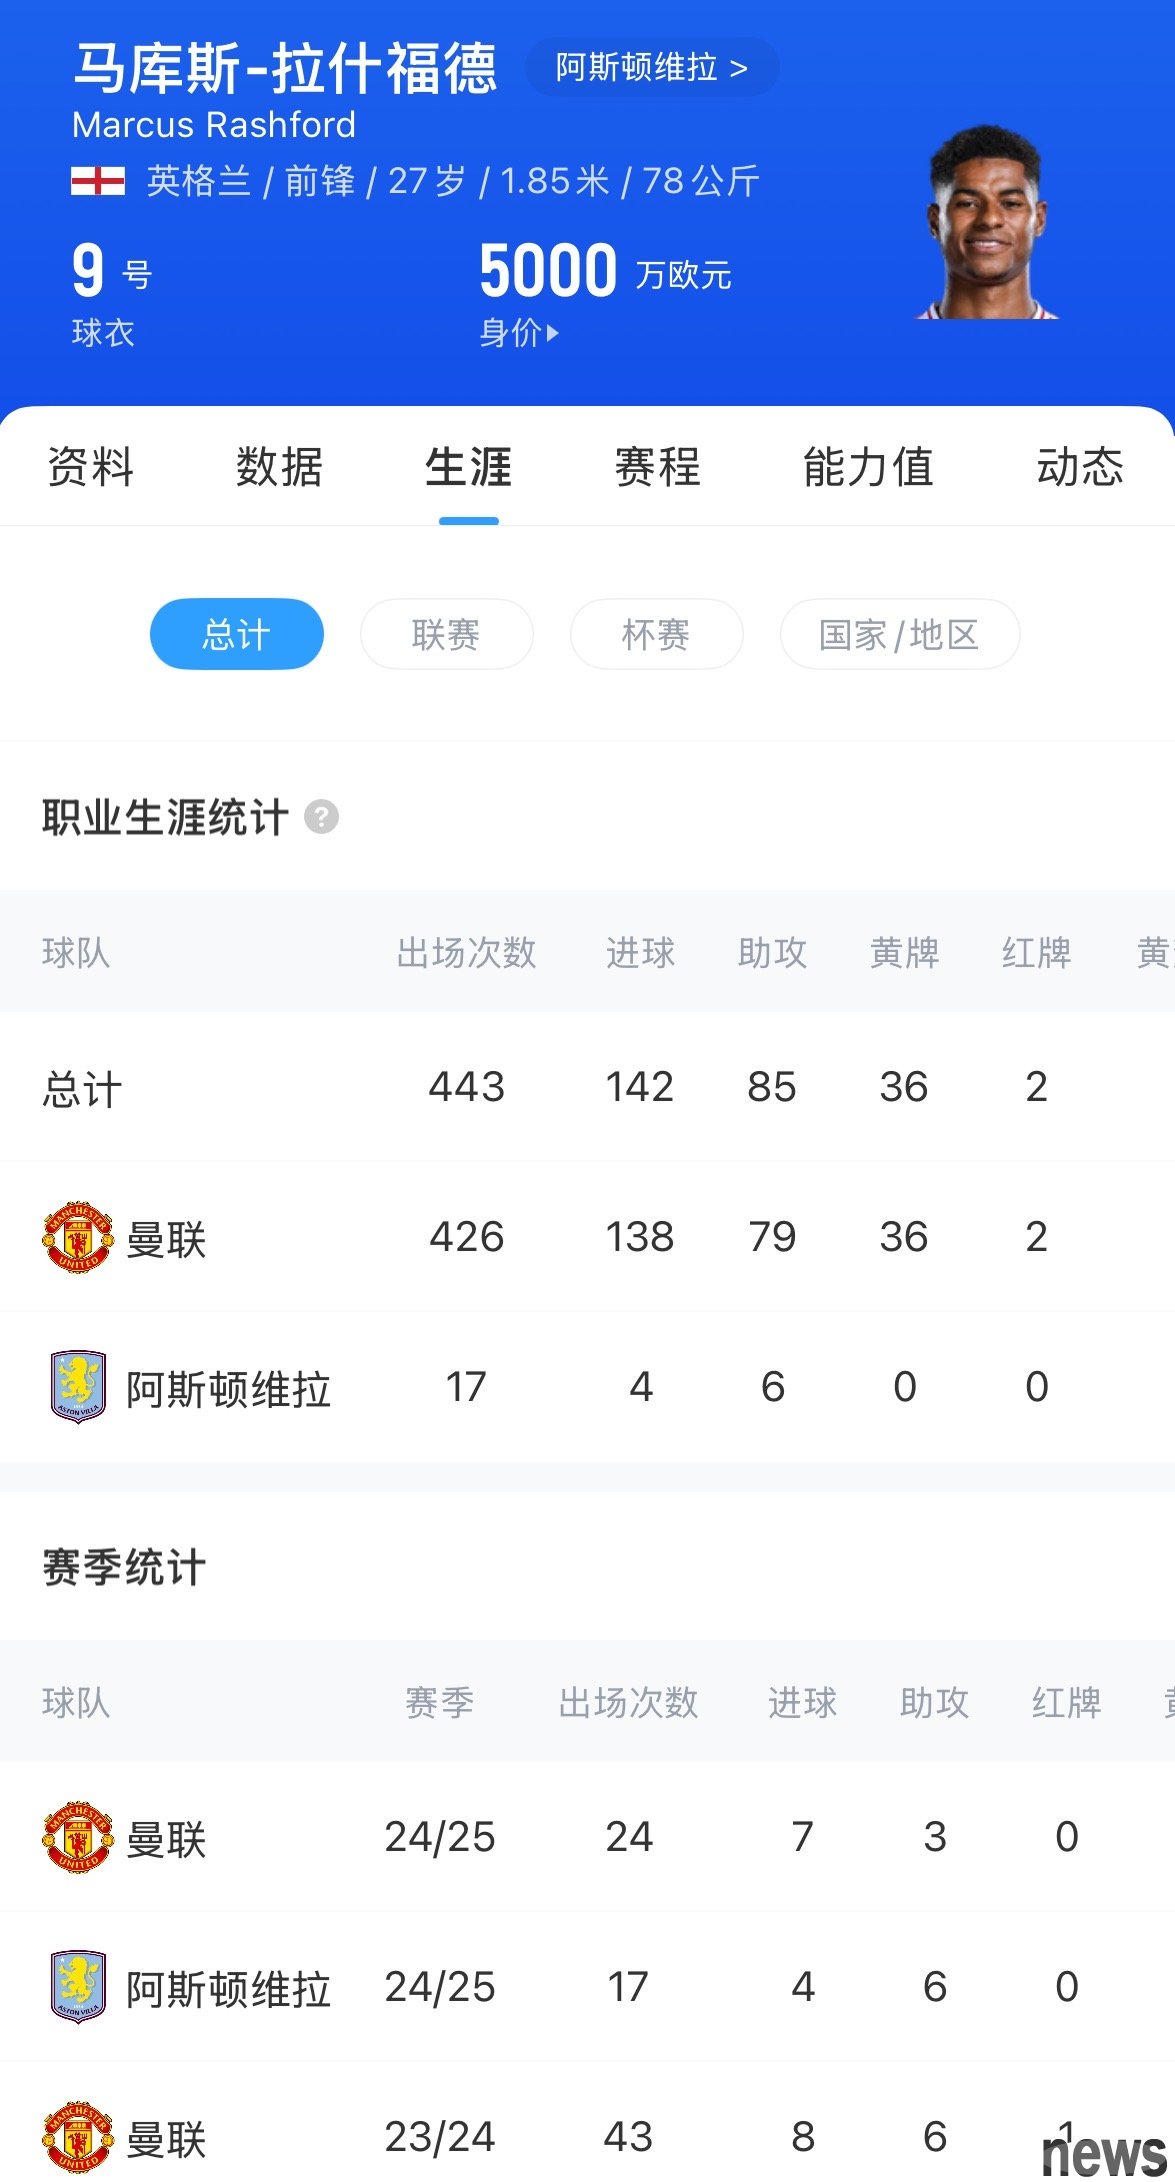Switch to the 数据 tab
The width and height of the screenshot is (1175, 2182).
pyautogui.click(x=279, y=467)
